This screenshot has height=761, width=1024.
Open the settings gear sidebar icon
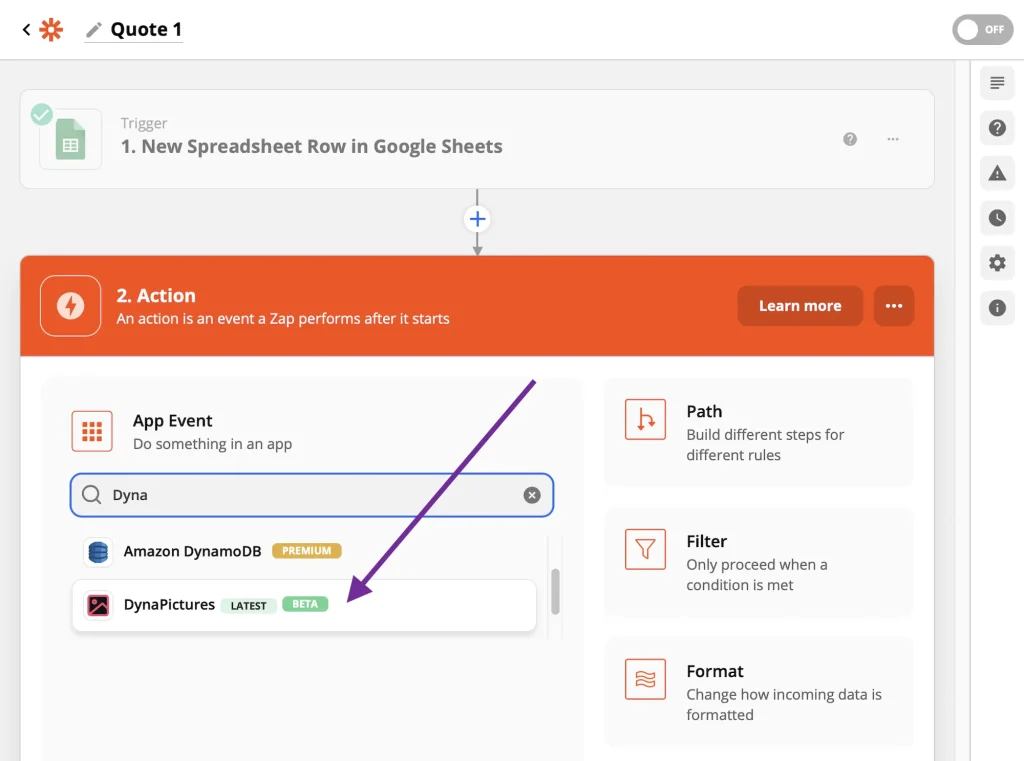[997, 263]
